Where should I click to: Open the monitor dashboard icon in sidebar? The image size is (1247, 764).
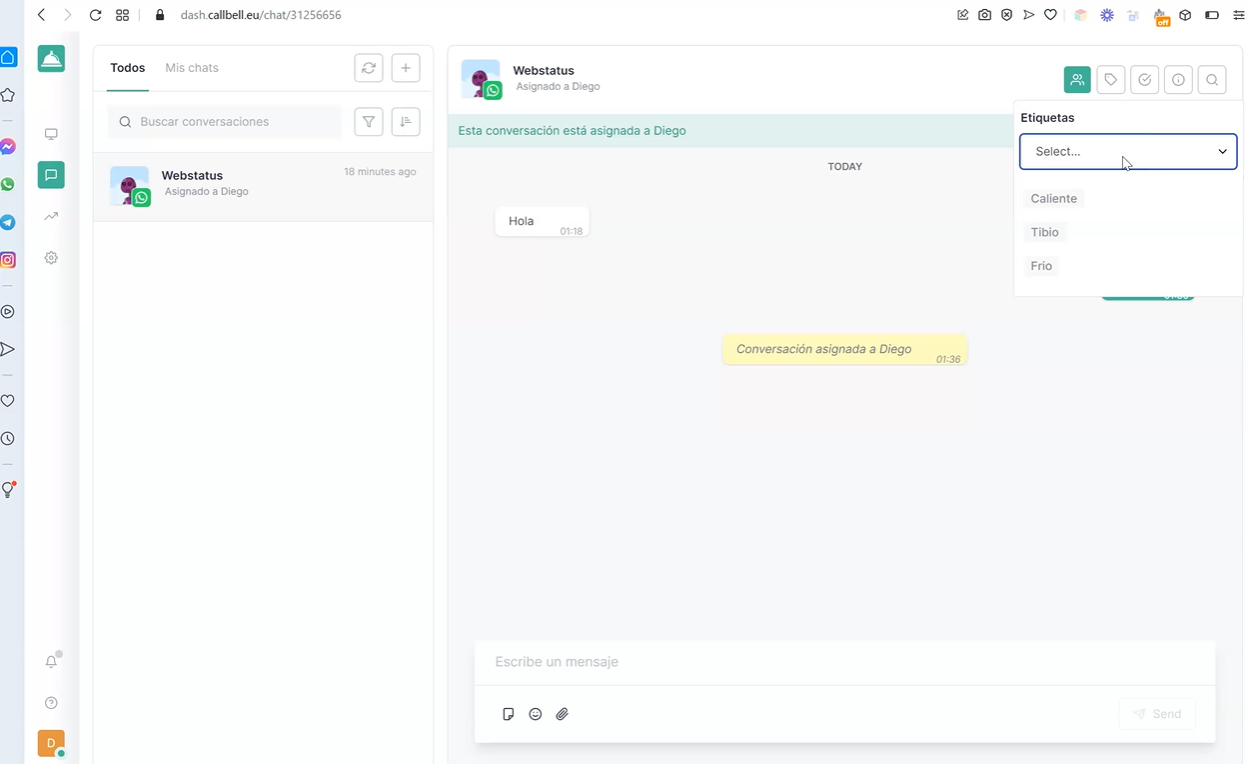(51, 134)
